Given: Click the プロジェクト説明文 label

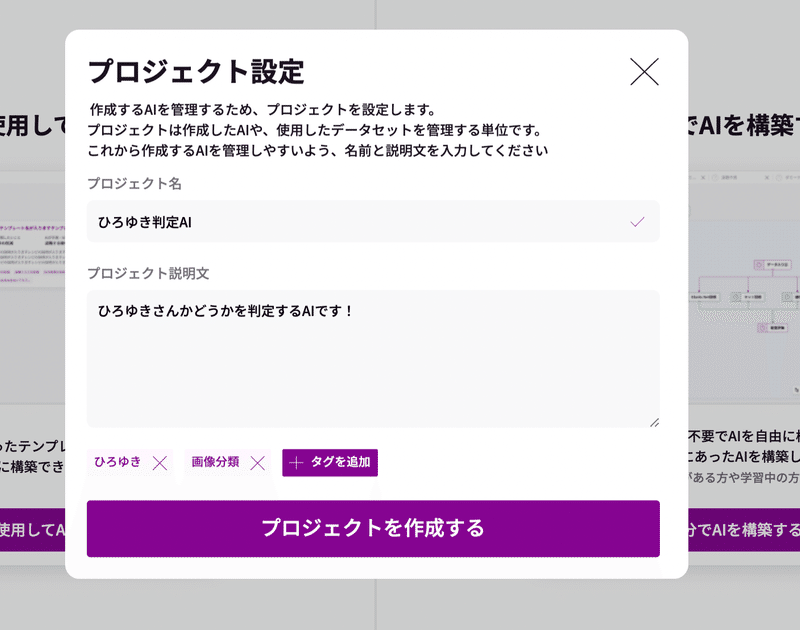Looking at the screenshot, I should 148,273.
